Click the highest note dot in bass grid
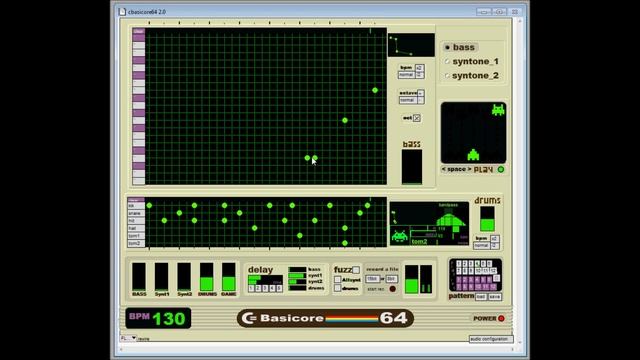 tap(375, 90)
